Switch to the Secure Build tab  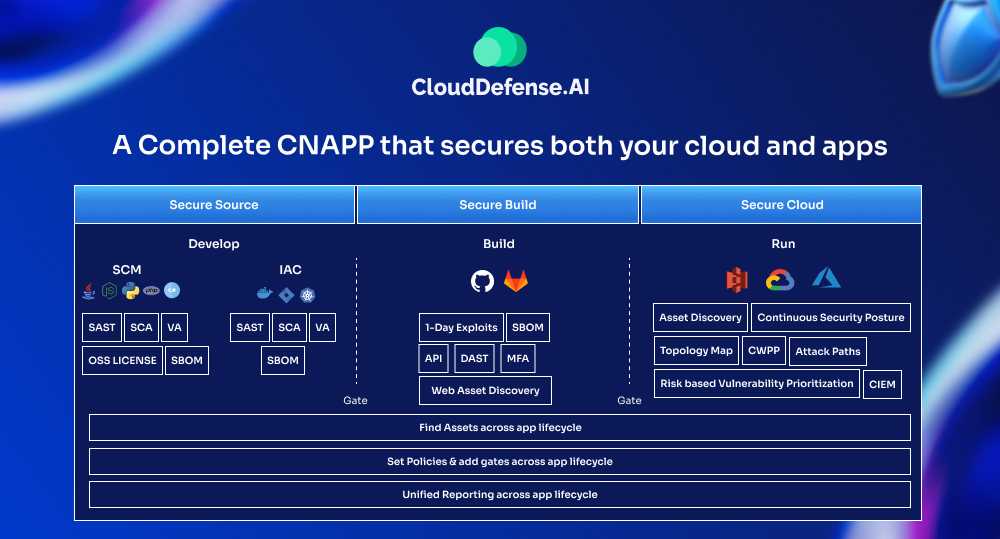[498, 205]
